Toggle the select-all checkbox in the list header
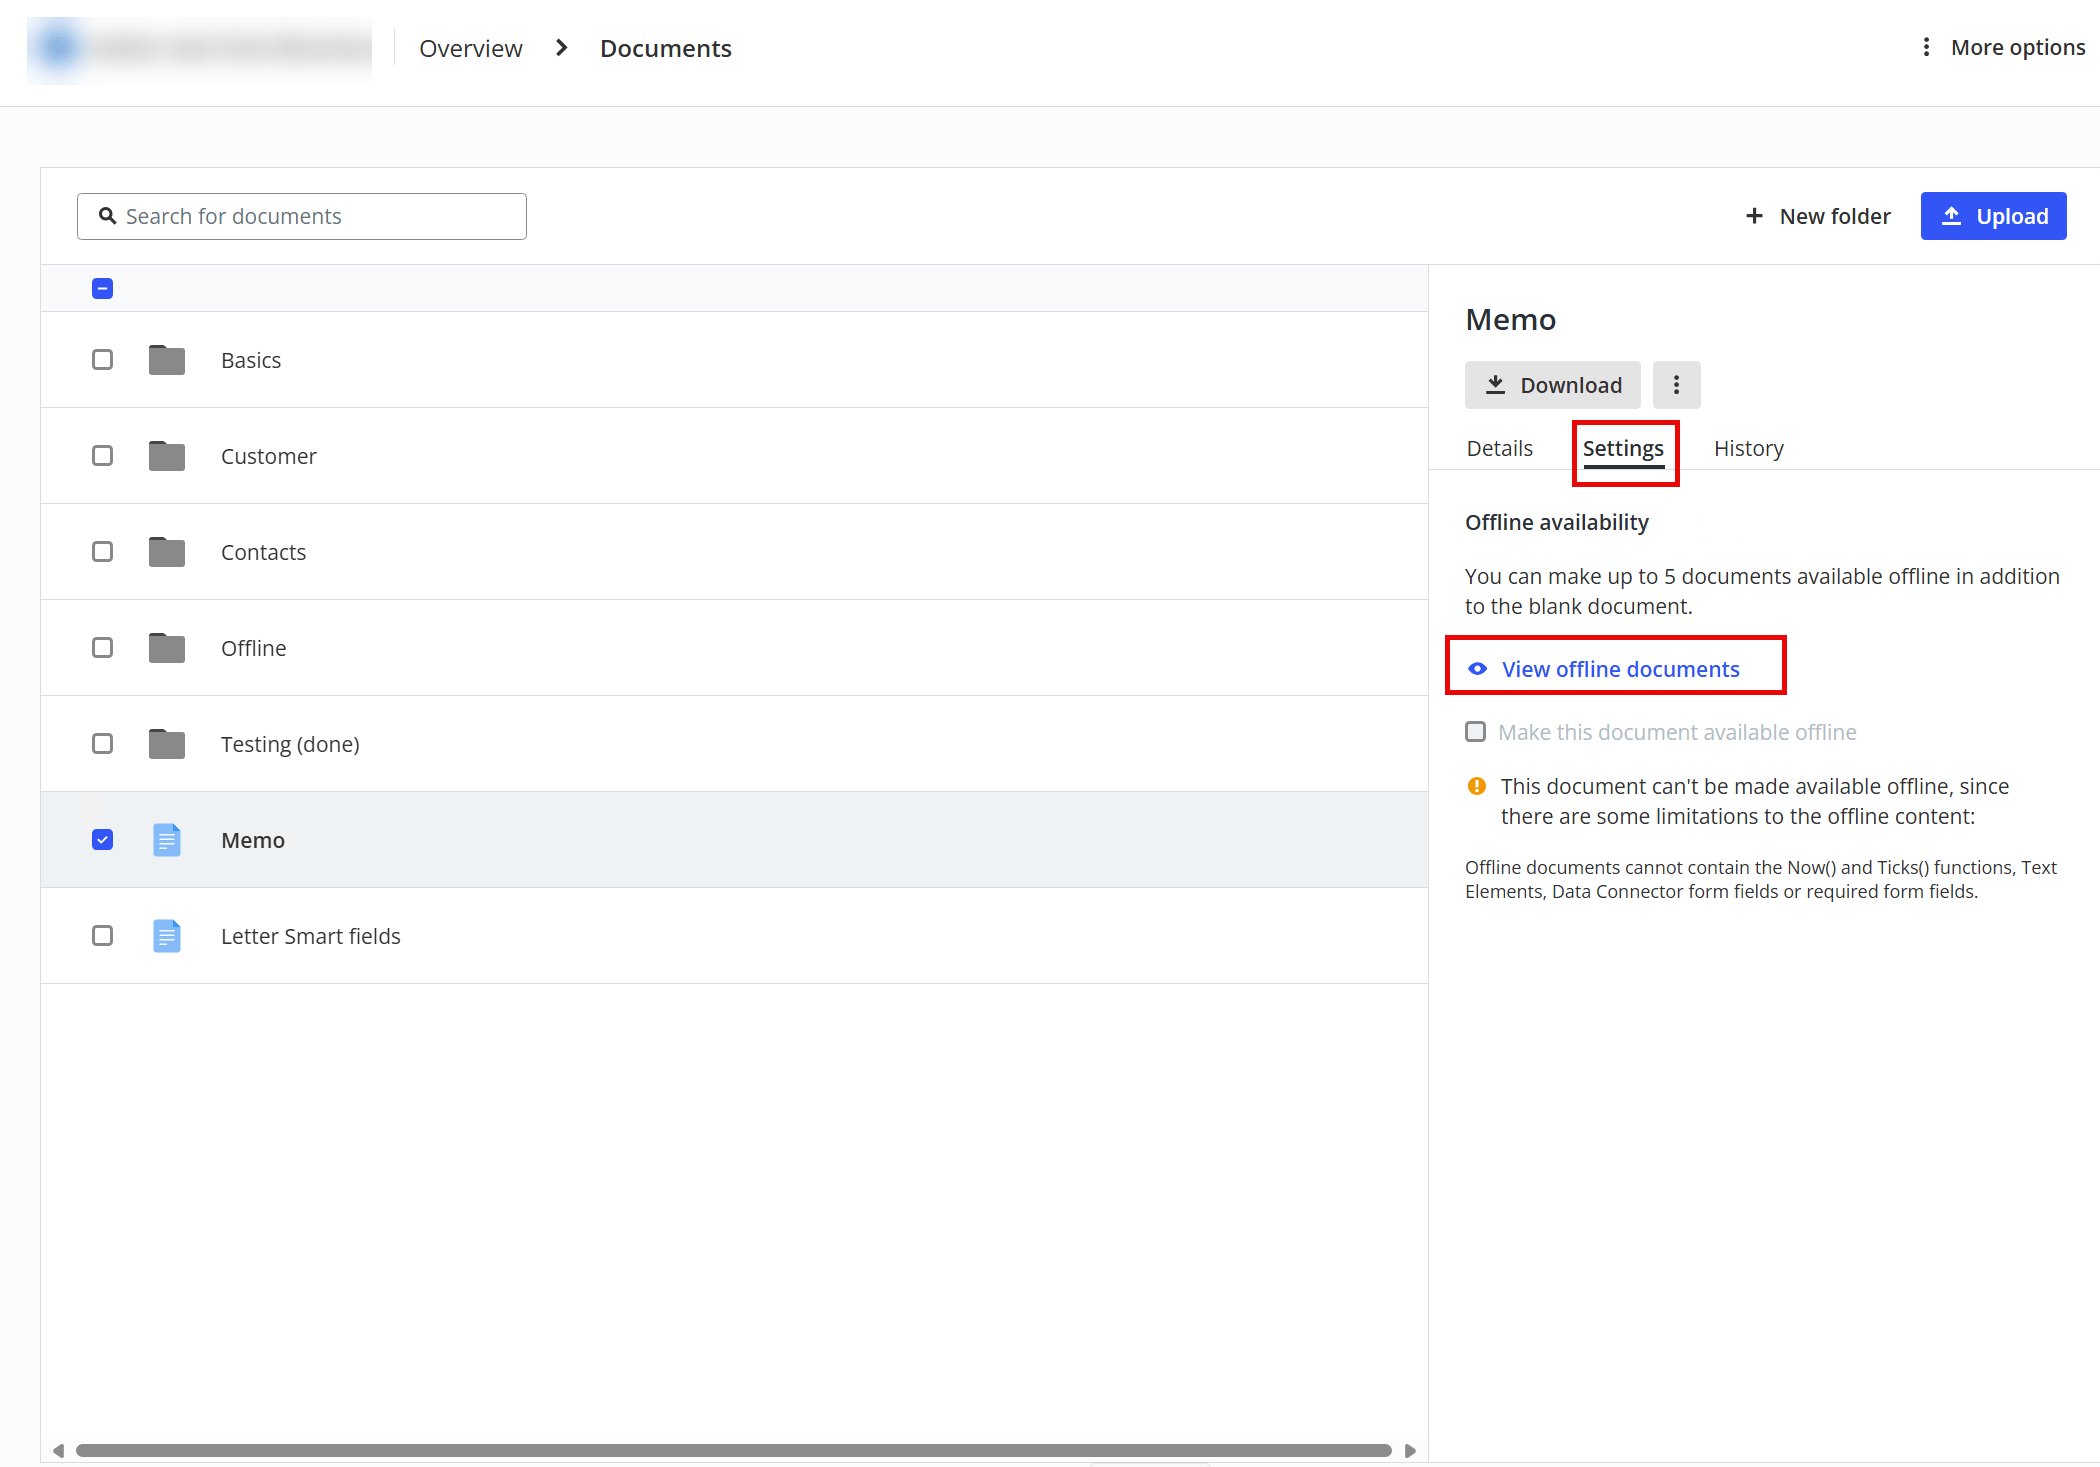The image size is (2100, 1467). click(102, 289)
